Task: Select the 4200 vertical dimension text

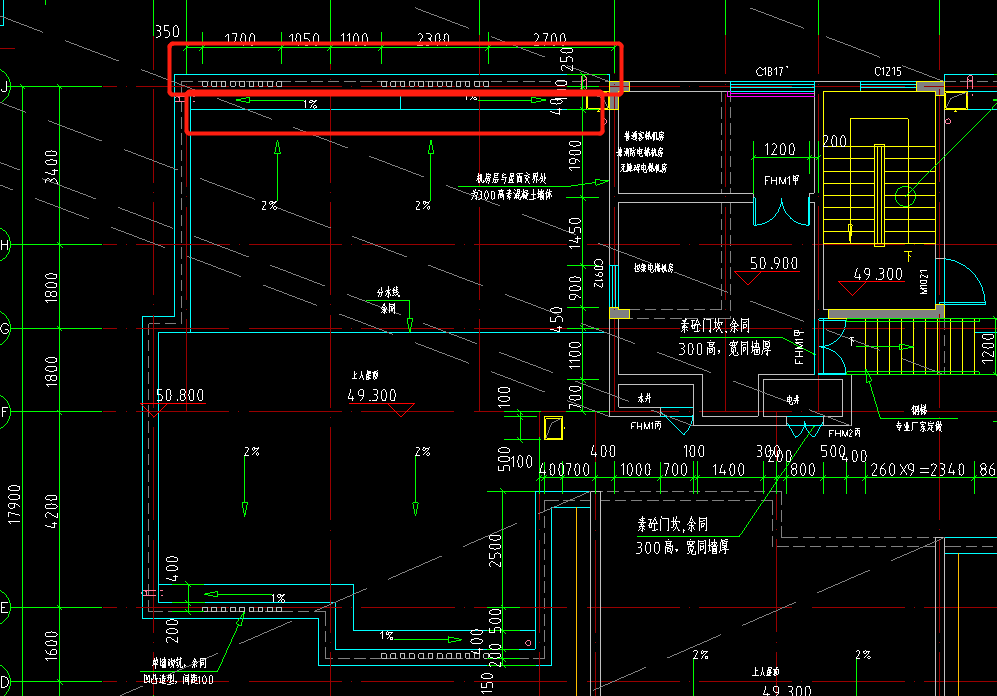Action: [x=52, y=511]
